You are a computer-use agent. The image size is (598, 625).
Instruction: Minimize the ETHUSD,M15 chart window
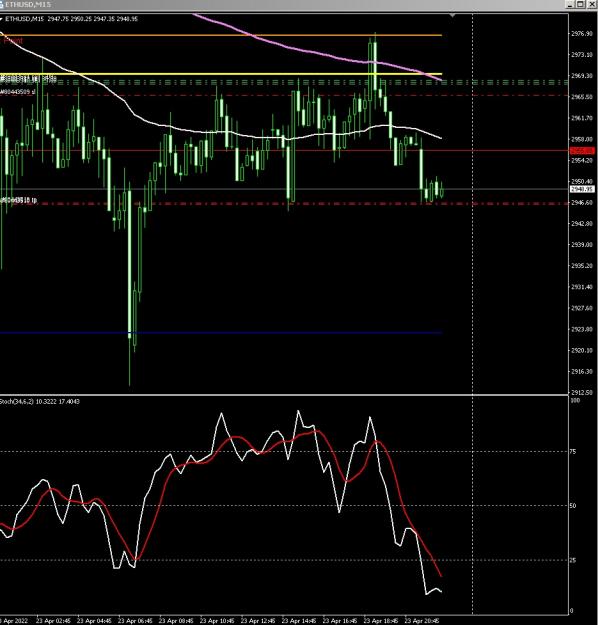tap(570, 4)
